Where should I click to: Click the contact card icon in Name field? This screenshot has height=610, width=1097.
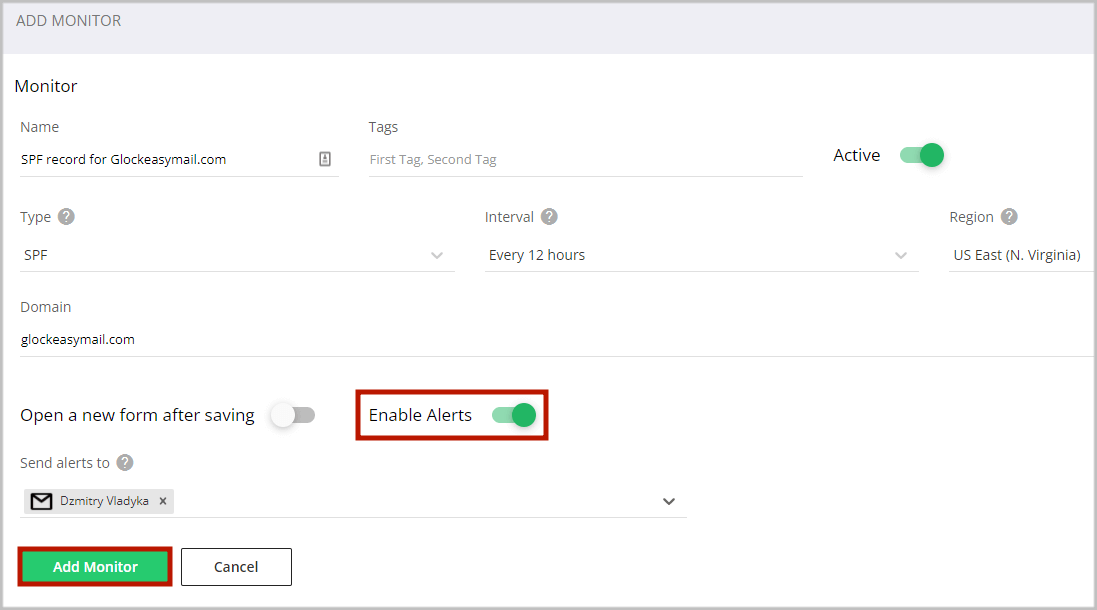325,159
